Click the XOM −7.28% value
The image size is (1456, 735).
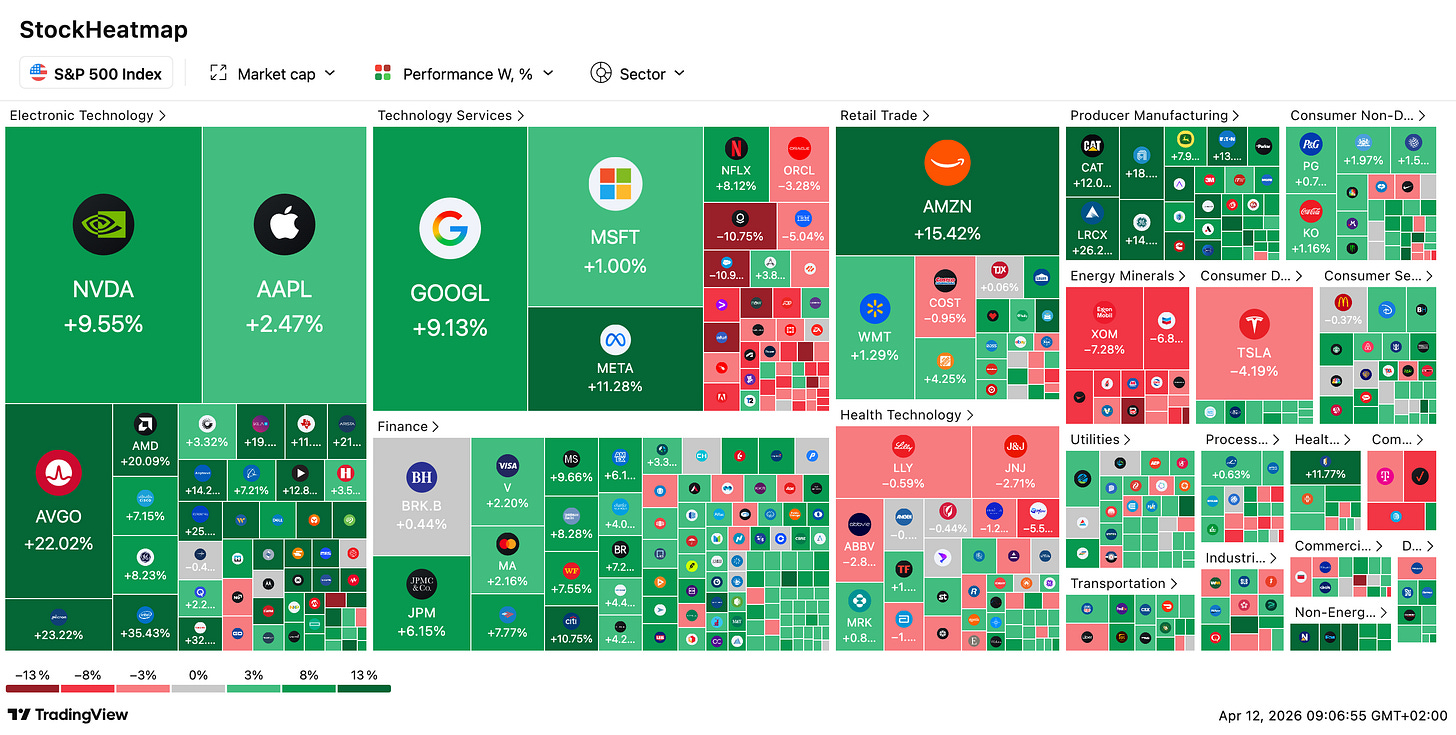click(1104, 350)
